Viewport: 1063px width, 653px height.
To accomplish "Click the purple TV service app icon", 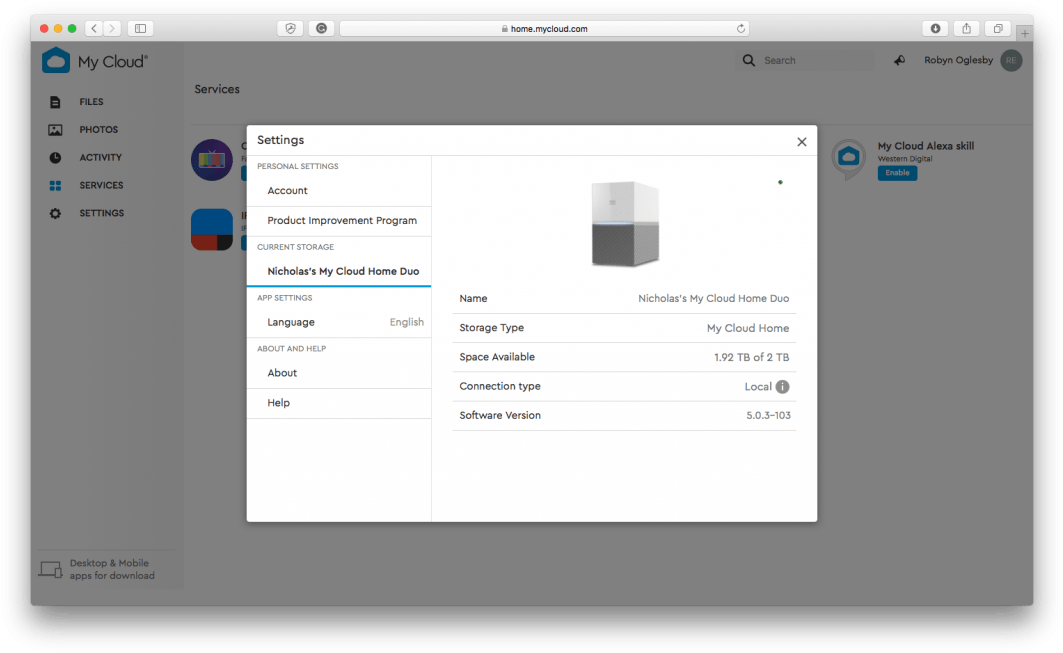I will coord(212,160).
